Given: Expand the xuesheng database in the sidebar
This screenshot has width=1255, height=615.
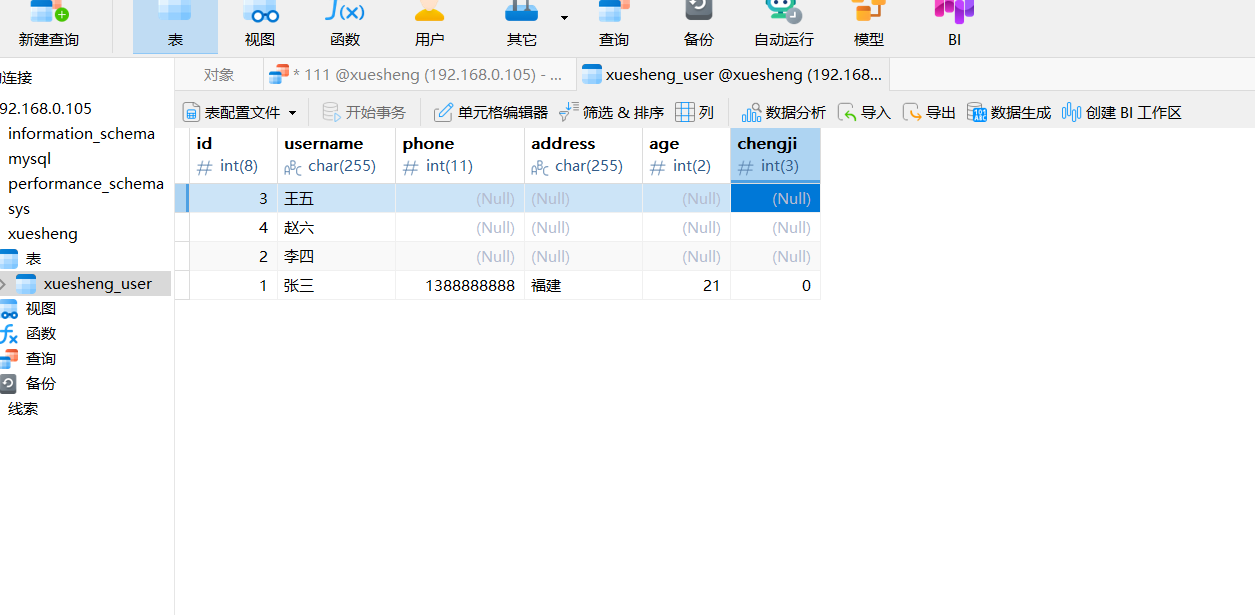Looking at the screenshot, I should [42, 233].
